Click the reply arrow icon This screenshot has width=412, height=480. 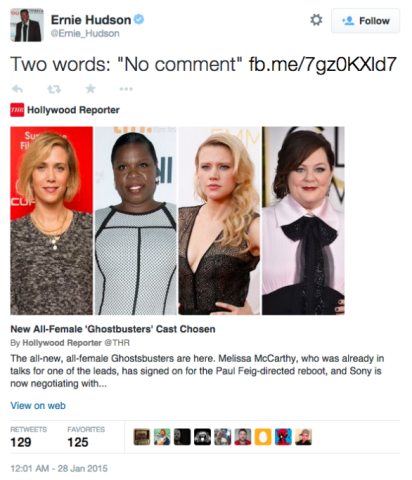click(17, 89)
